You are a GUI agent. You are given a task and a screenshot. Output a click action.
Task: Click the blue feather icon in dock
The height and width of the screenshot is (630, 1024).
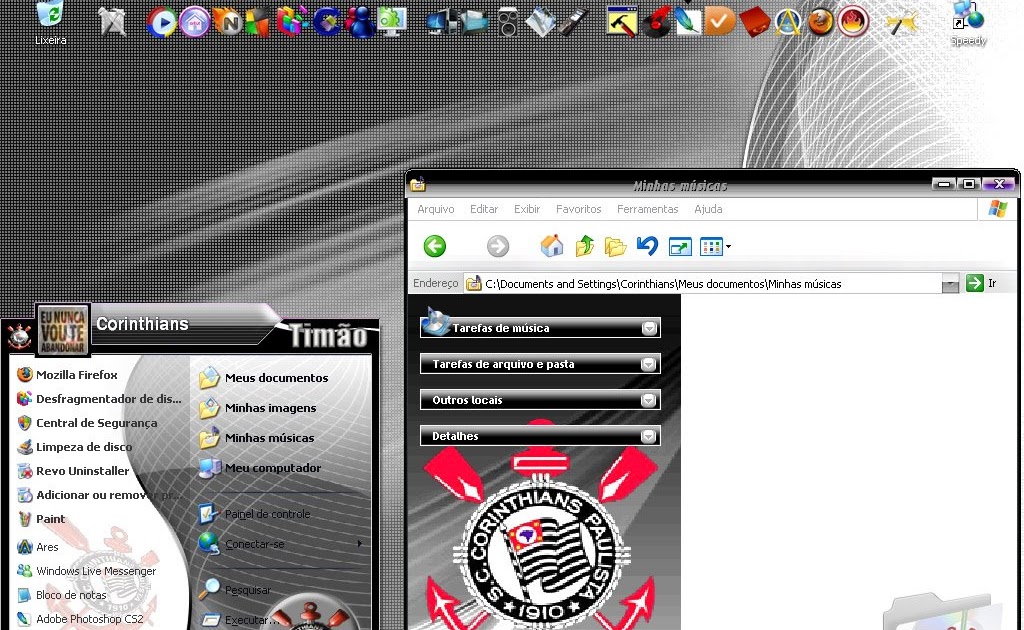click(686, 22)
